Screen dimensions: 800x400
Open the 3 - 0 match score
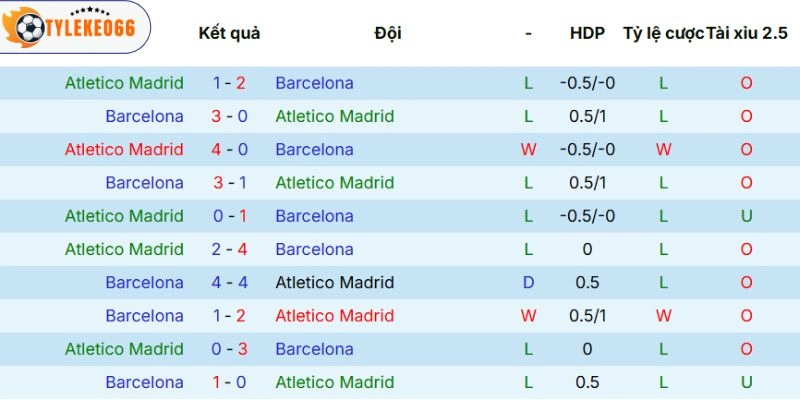[229, 116]
